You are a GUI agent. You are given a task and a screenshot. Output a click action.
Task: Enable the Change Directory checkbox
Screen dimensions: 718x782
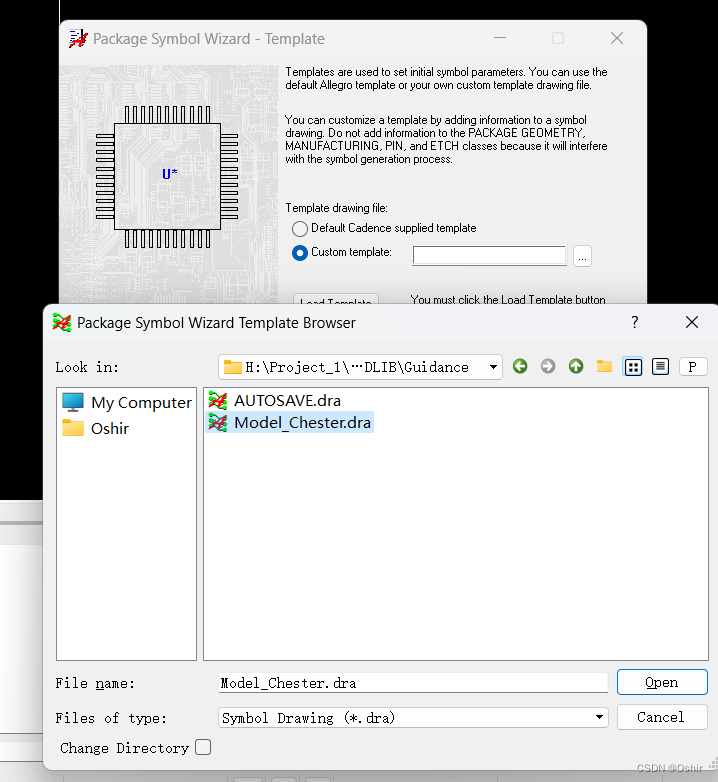click(x=203, y=747)
